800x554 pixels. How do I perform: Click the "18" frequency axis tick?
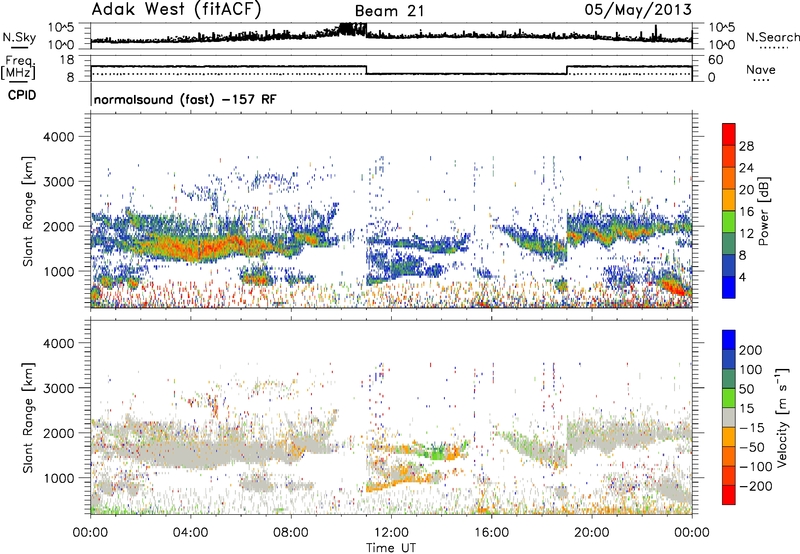coord(67,60)
